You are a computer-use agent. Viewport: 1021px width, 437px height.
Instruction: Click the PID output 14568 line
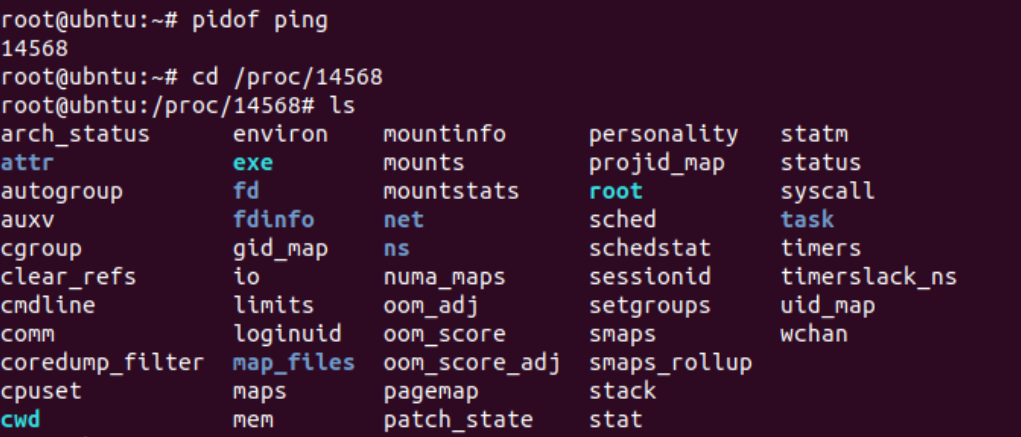click(34, 49)
